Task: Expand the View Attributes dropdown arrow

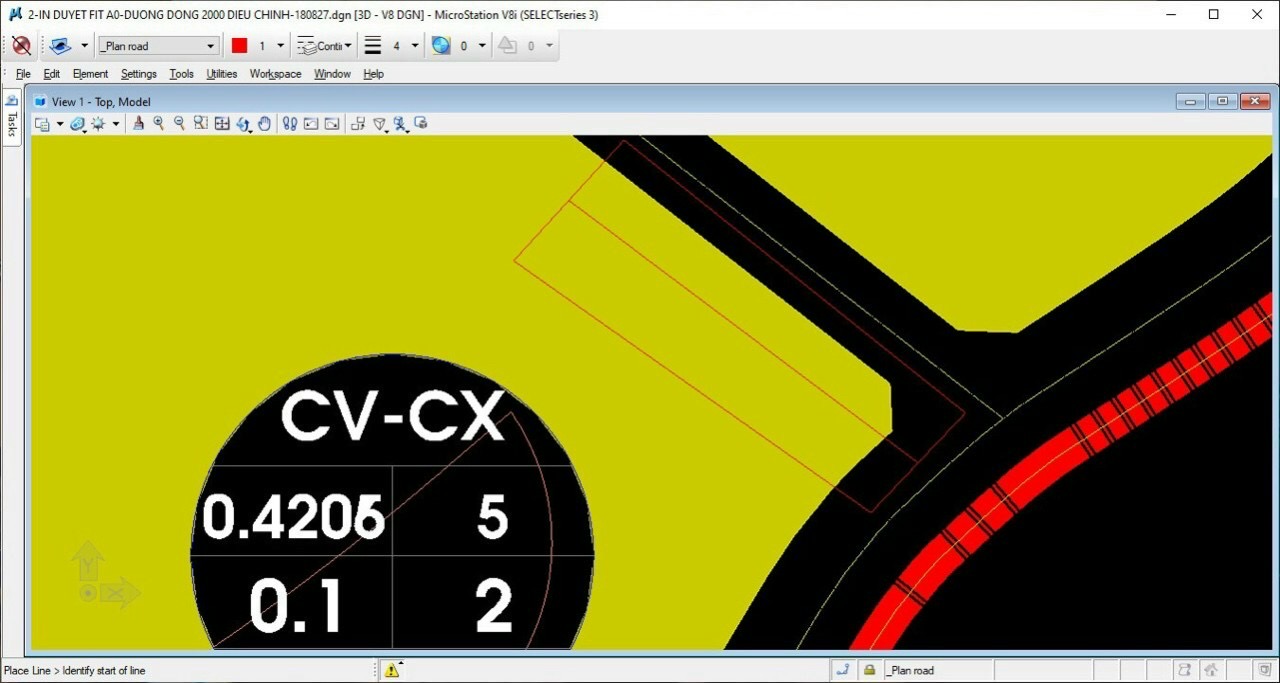Action: coord(59,124)
